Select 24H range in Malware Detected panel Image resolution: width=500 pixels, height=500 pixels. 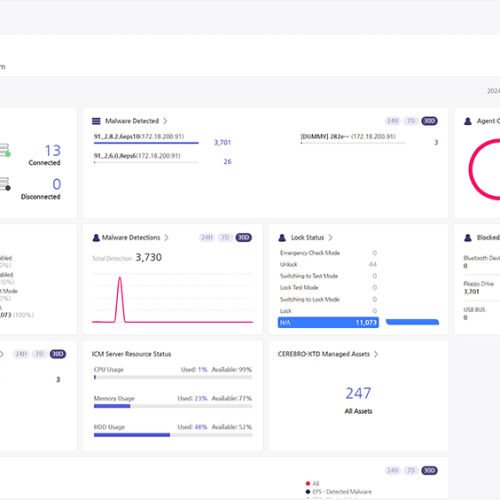[x=393, y=121]
